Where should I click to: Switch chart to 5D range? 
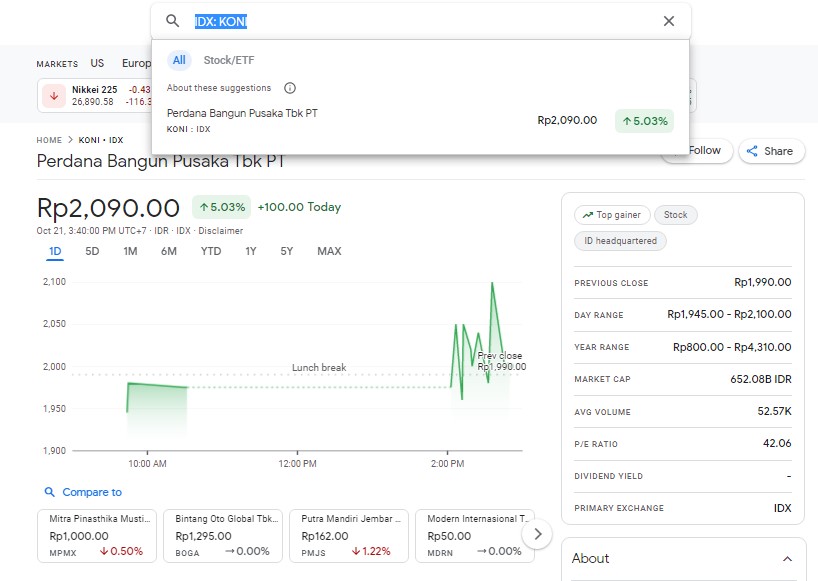[92, 251]
